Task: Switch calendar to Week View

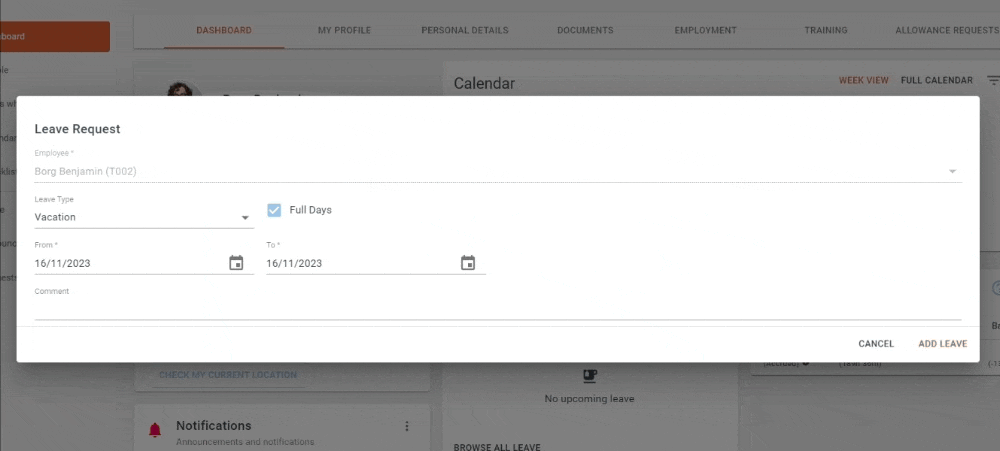Action: pos(864,80)
